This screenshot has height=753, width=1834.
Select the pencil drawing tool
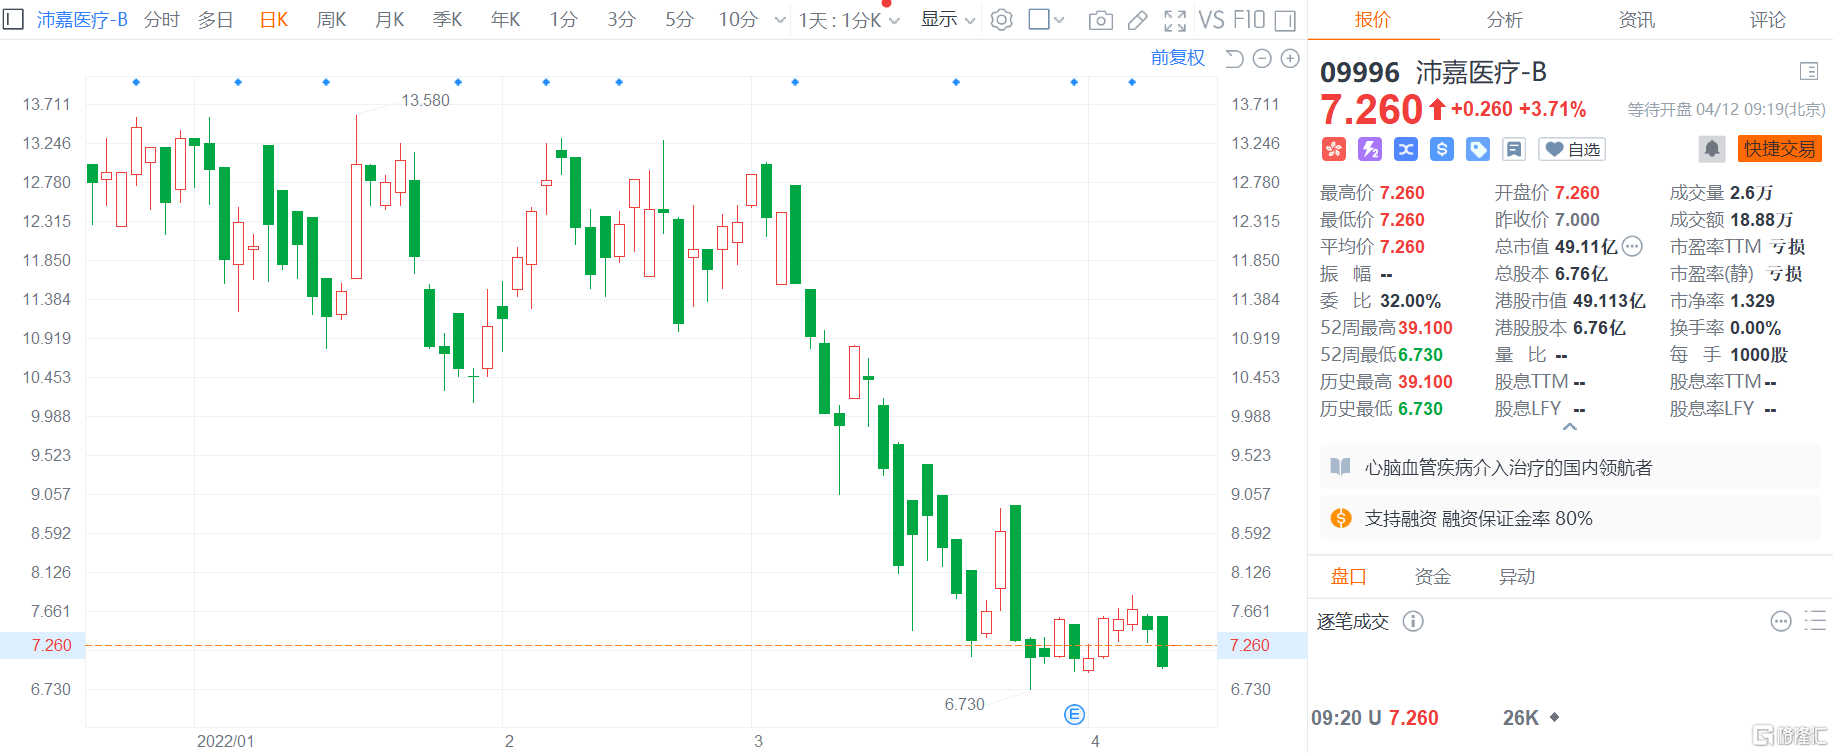coord(1137,20)
